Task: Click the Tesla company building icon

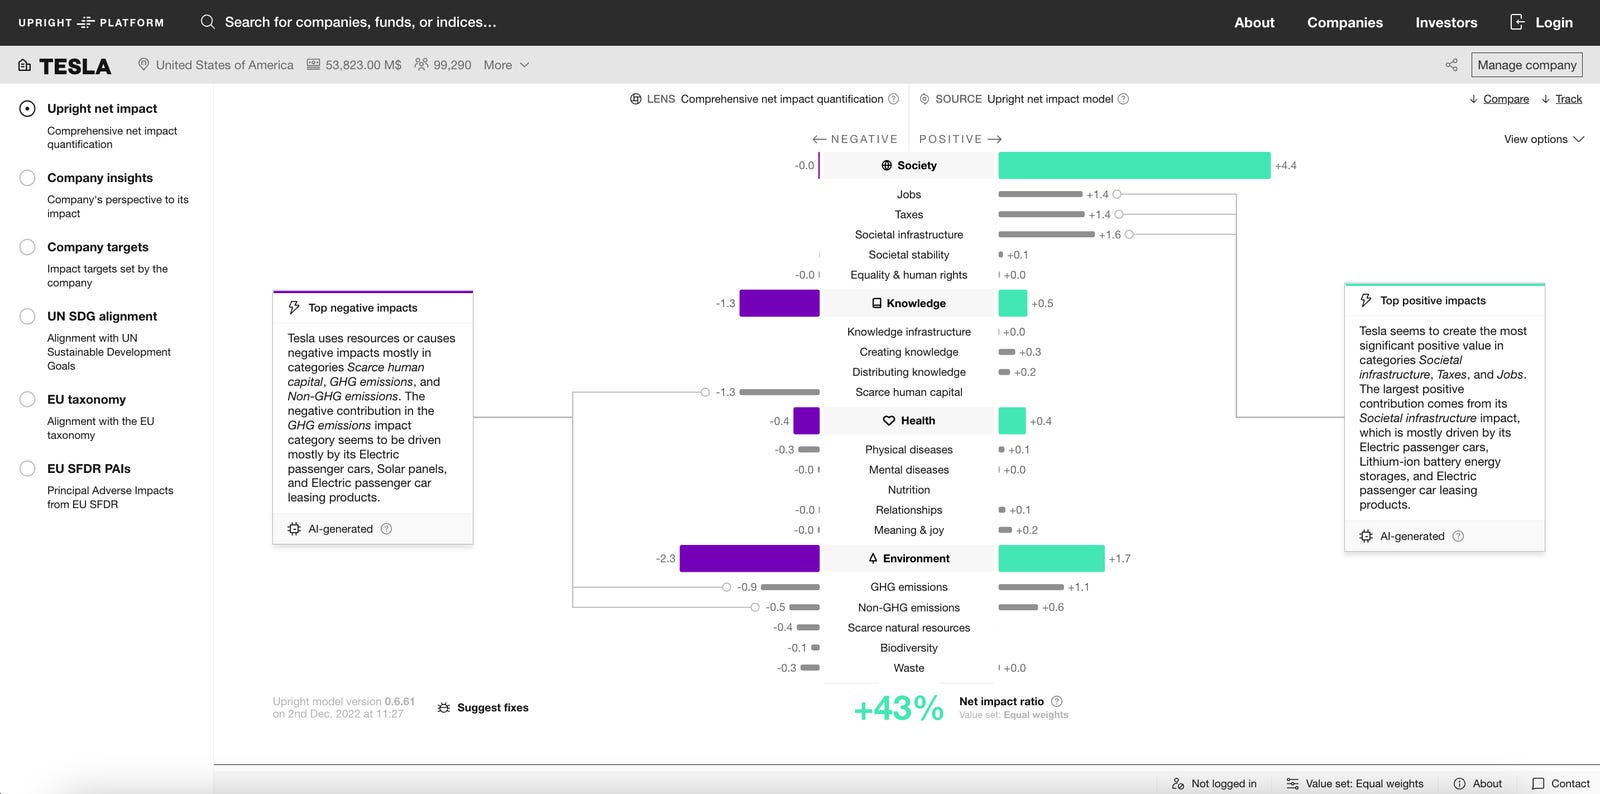Action: (x=25, y=66)
